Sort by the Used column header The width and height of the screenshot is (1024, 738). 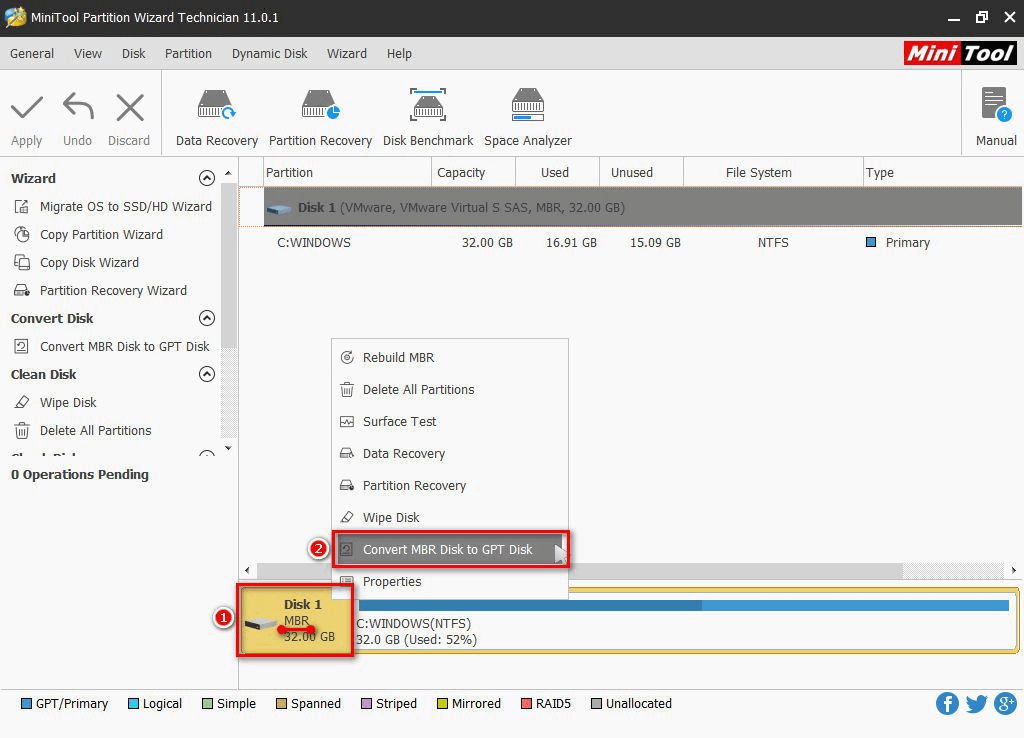(557, 172)
